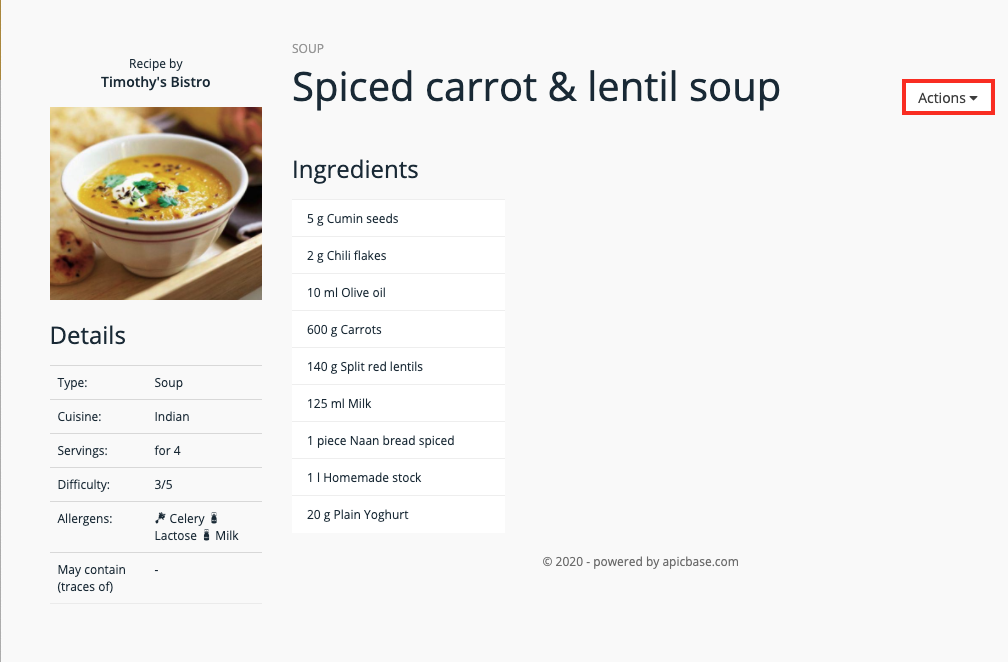Click the Timothy's Bistro recipe byline

(156, 81)
